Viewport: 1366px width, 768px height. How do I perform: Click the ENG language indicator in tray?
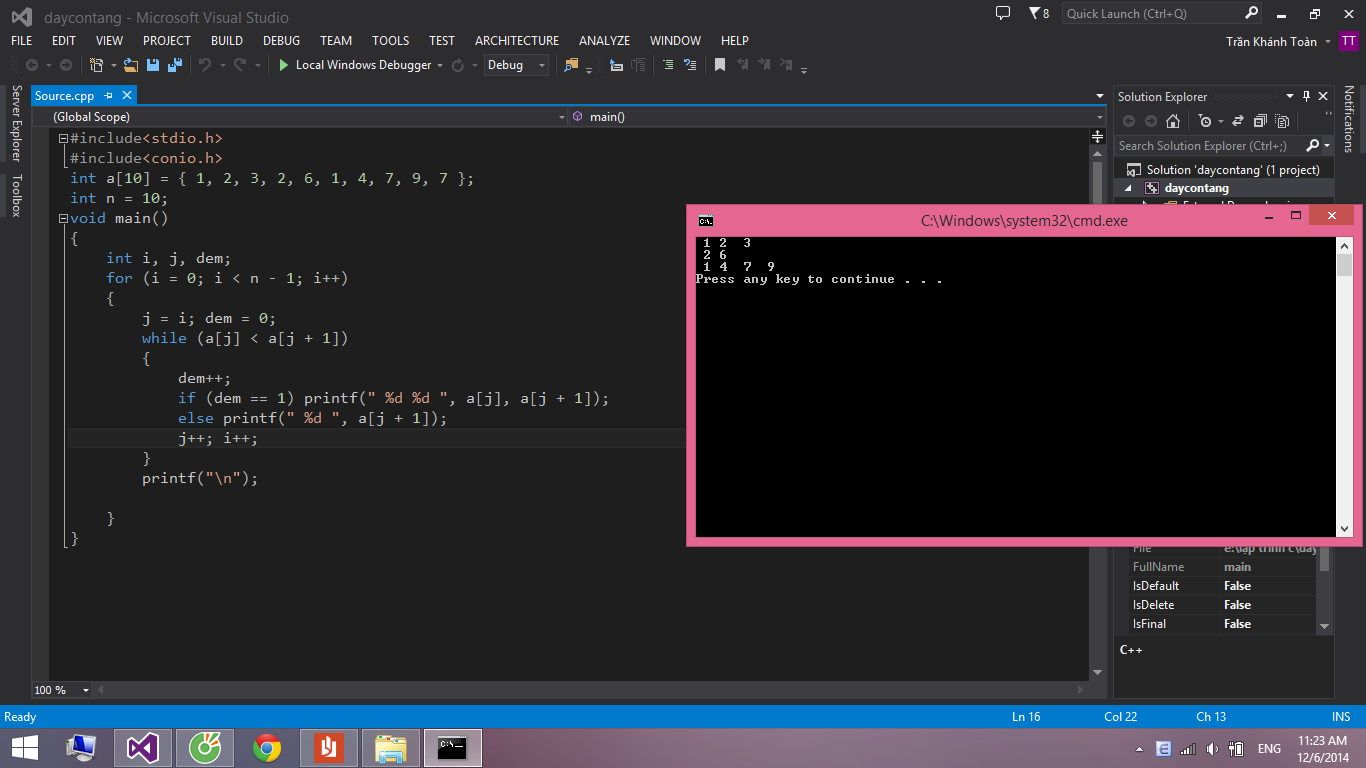(1269, 748)
